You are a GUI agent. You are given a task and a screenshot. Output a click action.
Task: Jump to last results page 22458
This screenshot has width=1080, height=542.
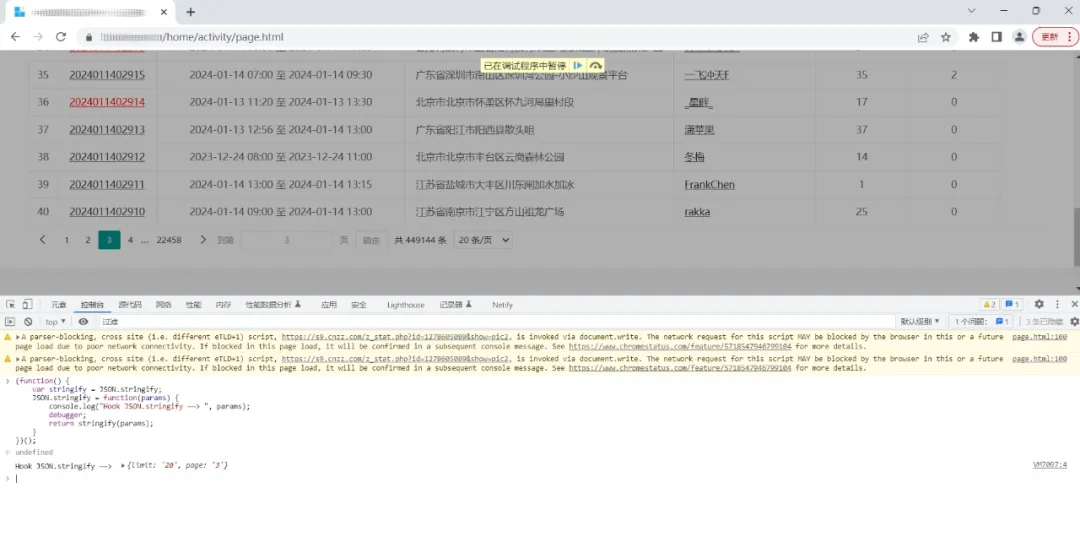point(169,240)
